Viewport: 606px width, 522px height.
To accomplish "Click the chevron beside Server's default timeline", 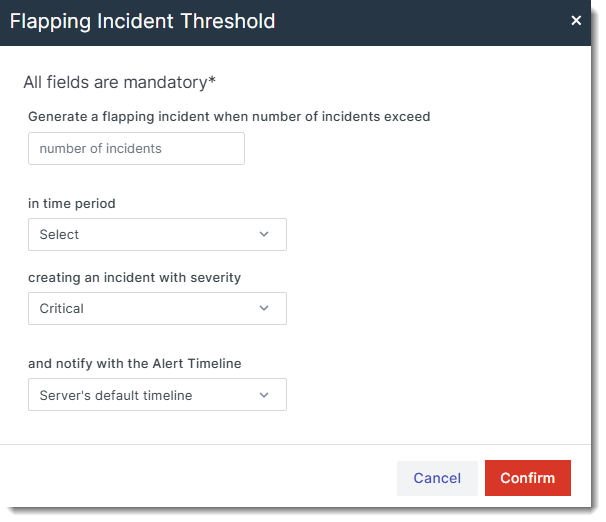I will click(264, 395).
